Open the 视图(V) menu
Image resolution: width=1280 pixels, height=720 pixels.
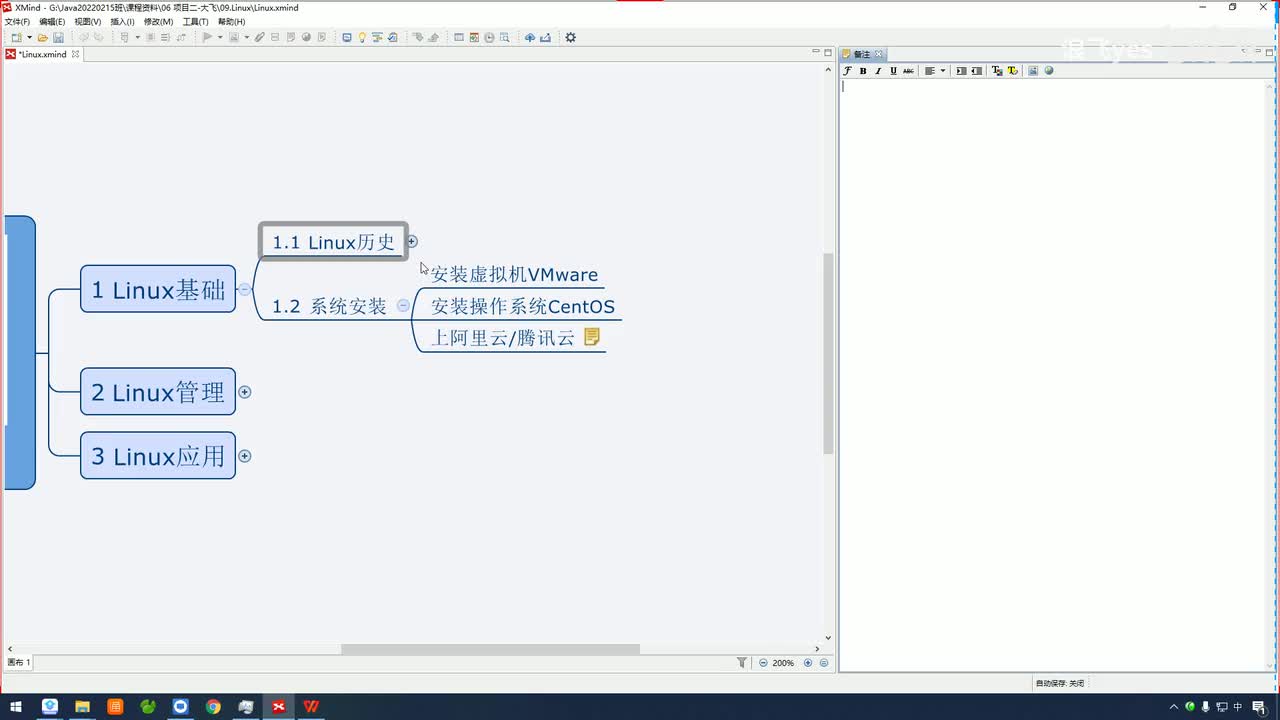pyautogui.click(x=88, y=21)
